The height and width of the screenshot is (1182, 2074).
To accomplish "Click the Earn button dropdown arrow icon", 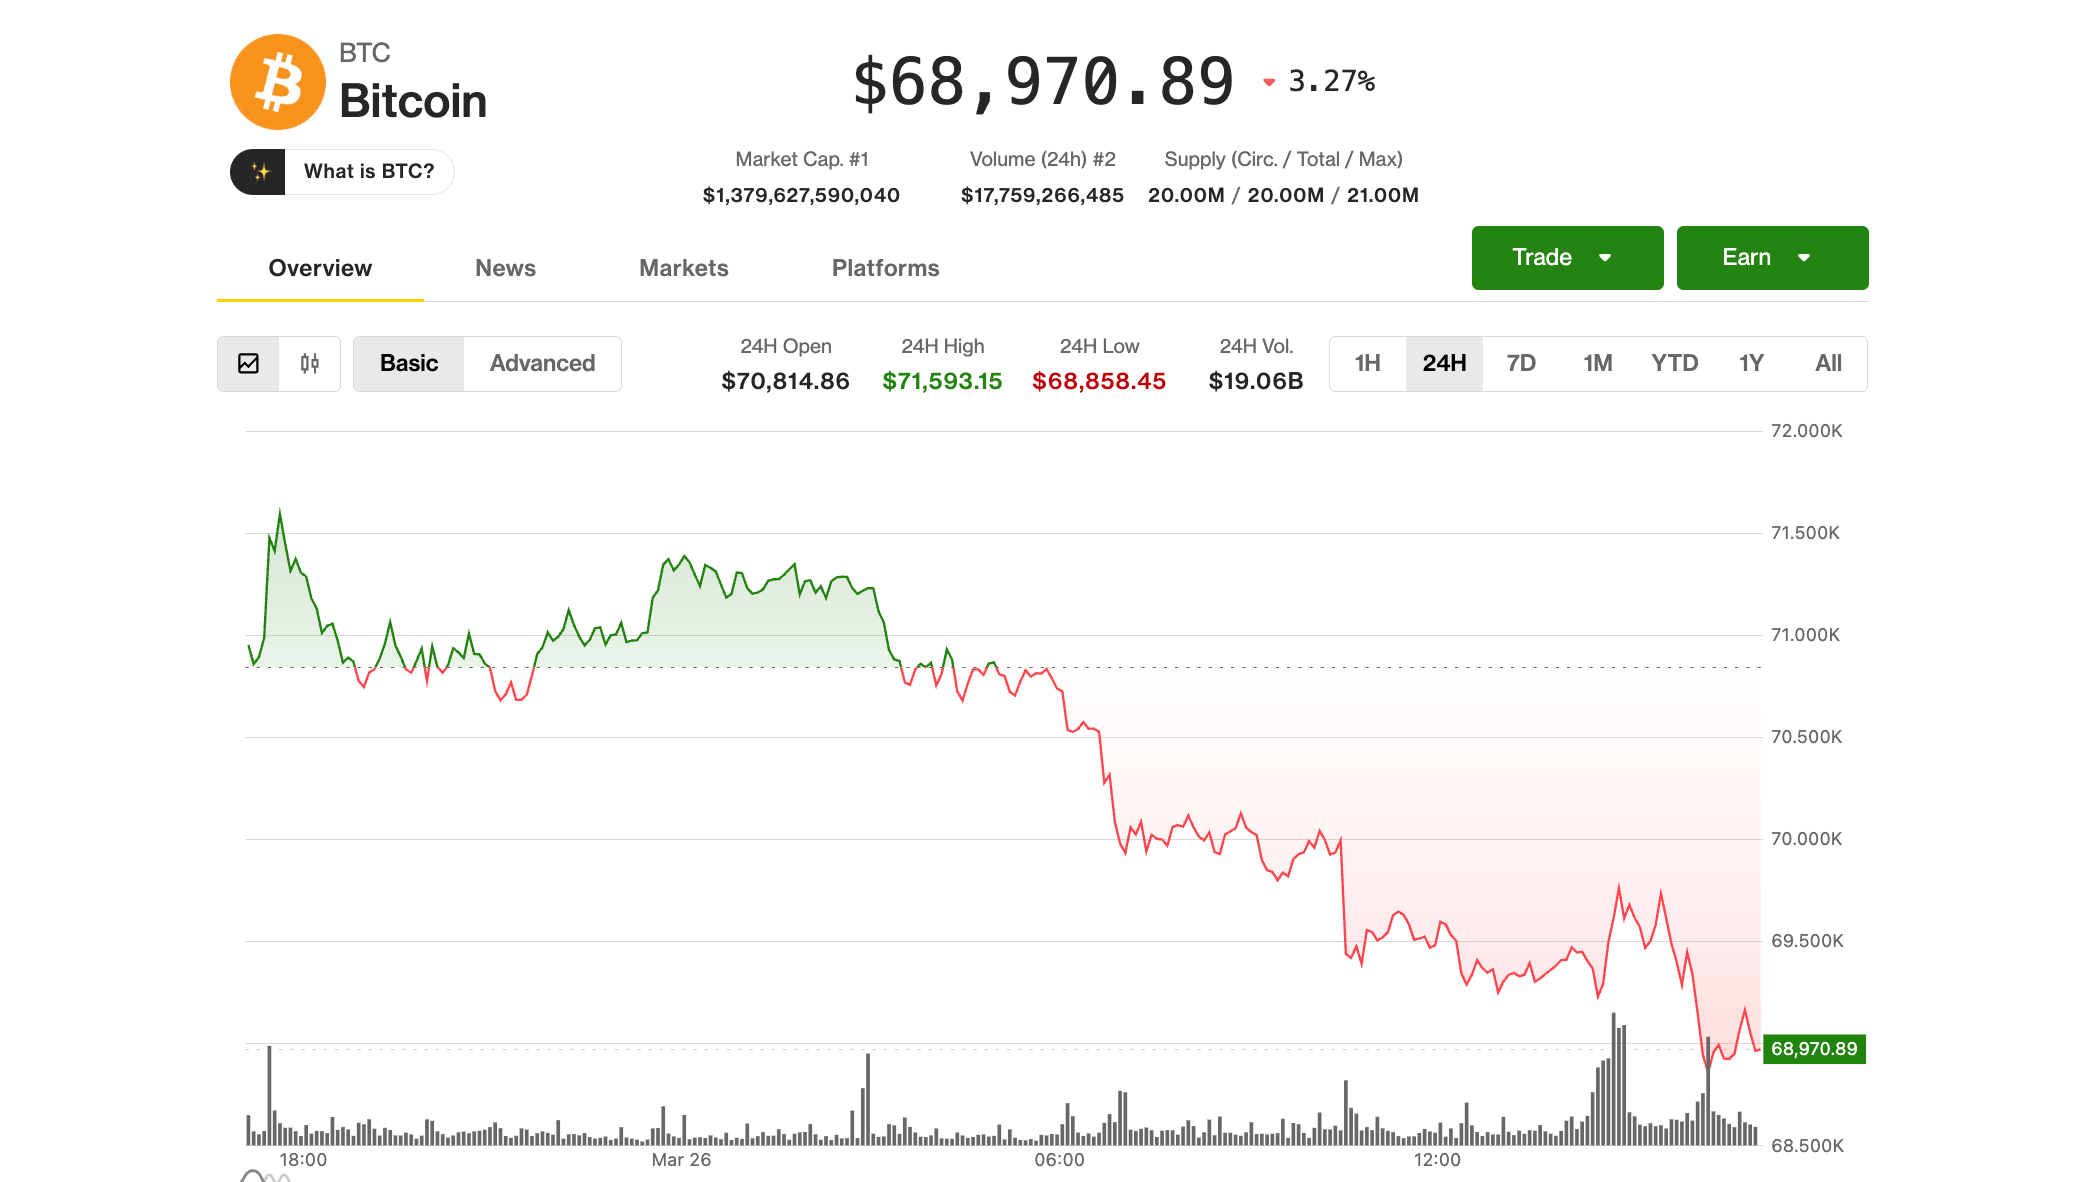I will [1805, 257].
